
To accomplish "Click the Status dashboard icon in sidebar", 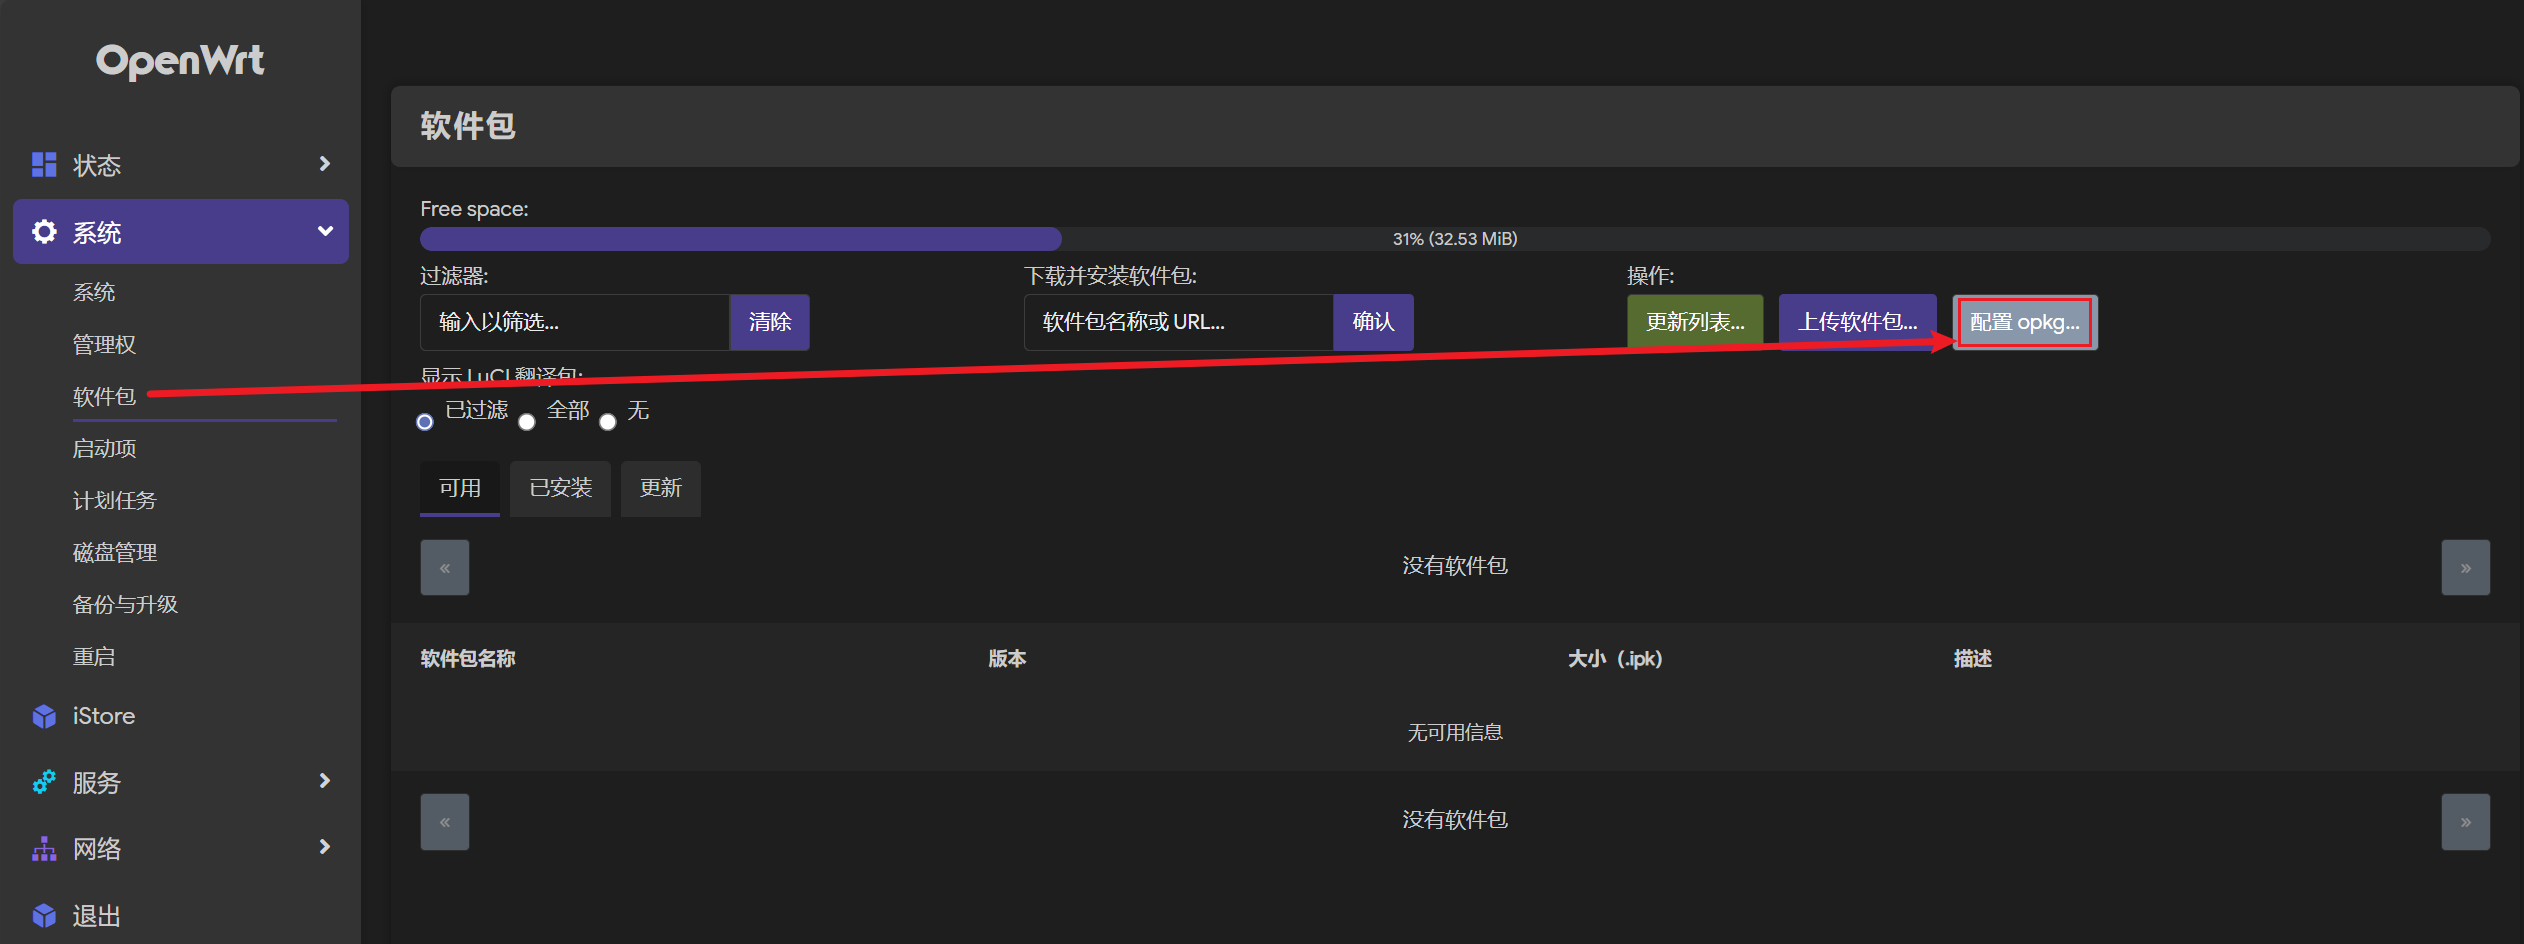I will 44,165.
